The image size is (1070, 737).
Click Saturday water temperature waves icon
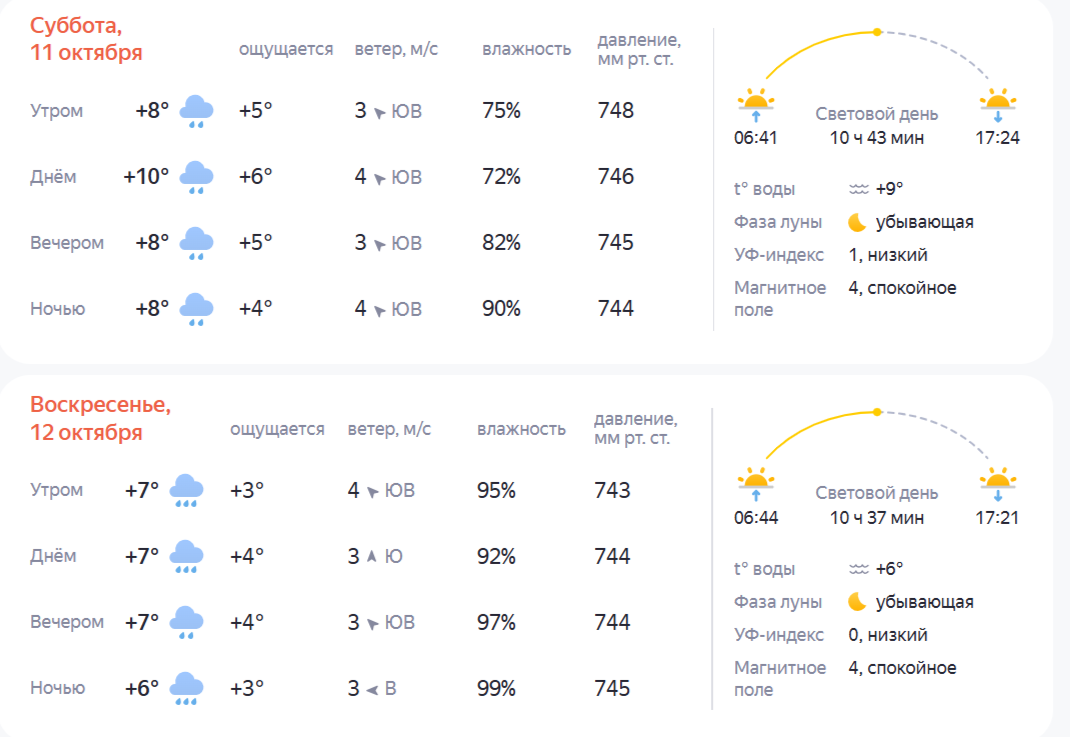tap(858, 189)
